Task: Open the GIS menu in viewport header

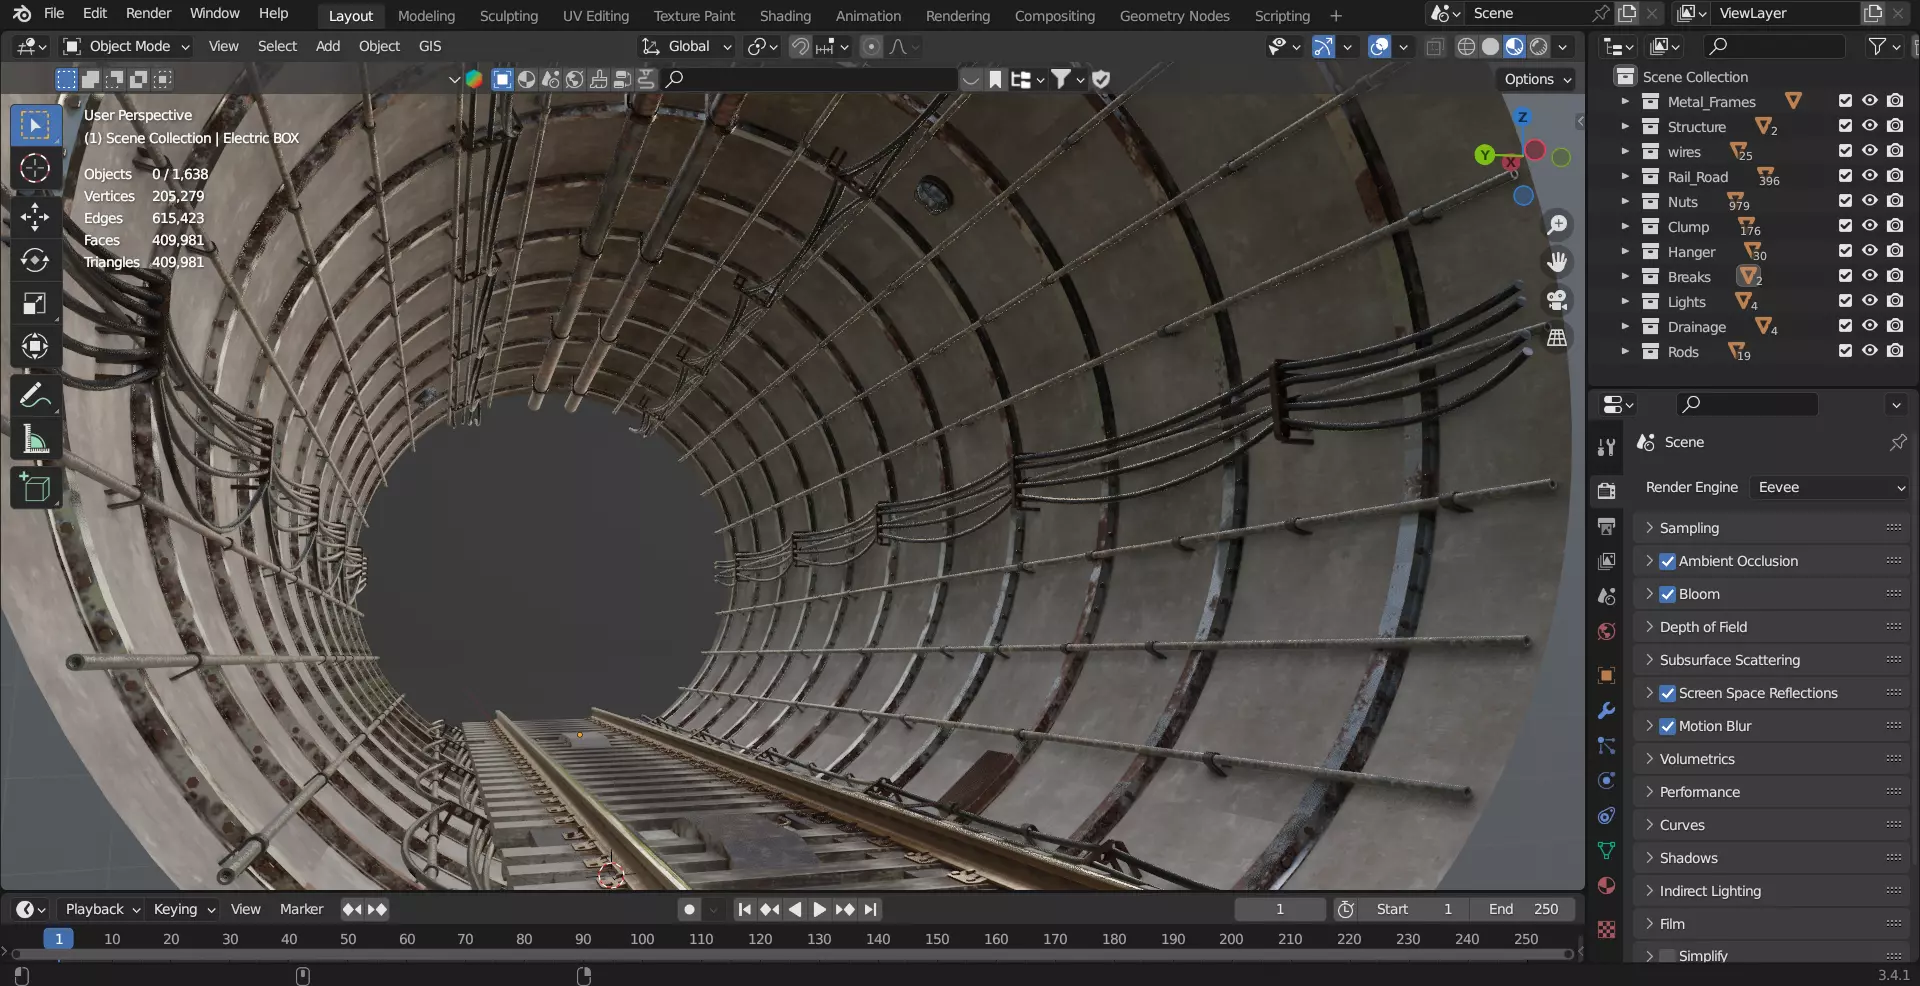Action: click(430, 46)
